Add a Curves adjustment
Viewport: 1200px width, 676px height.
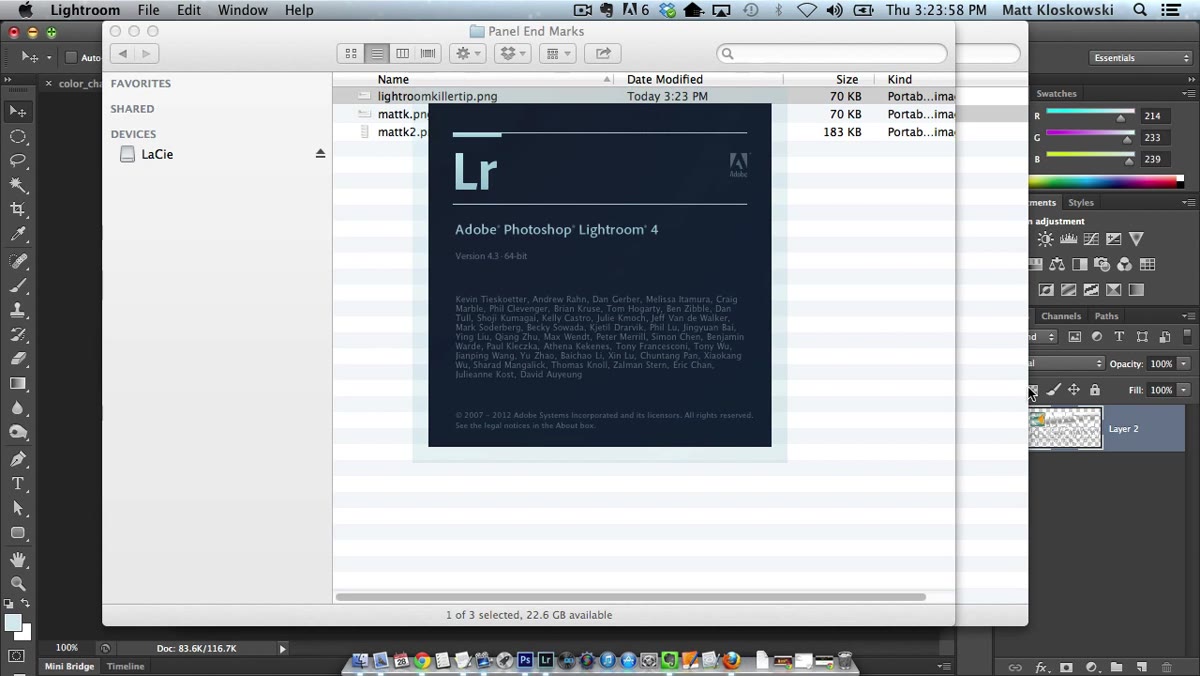tap(1091, 239)
